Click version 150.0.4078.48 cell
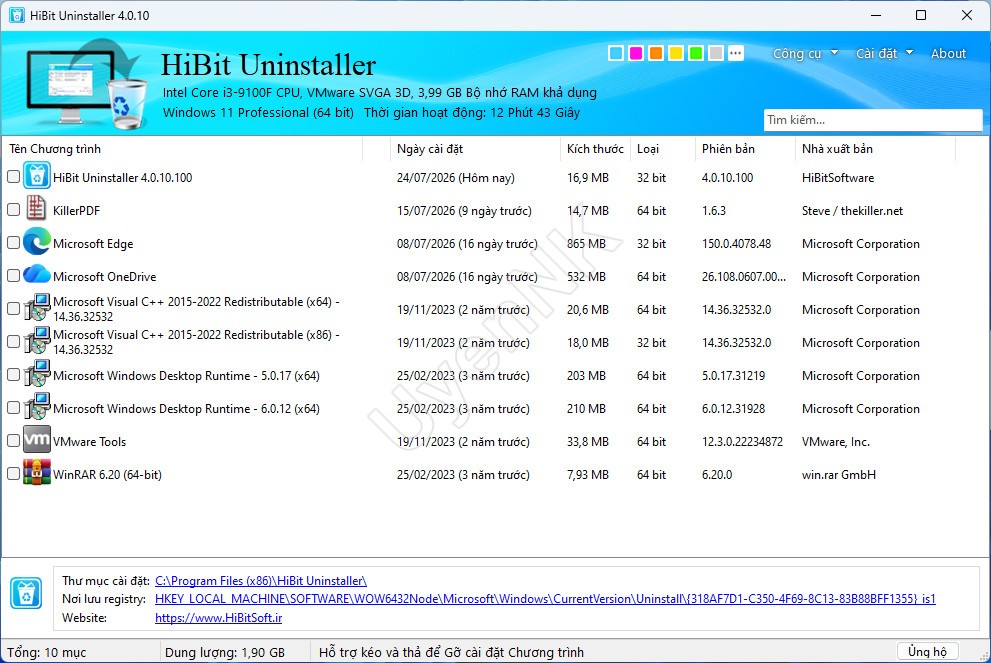 click(x=736, y=243)
